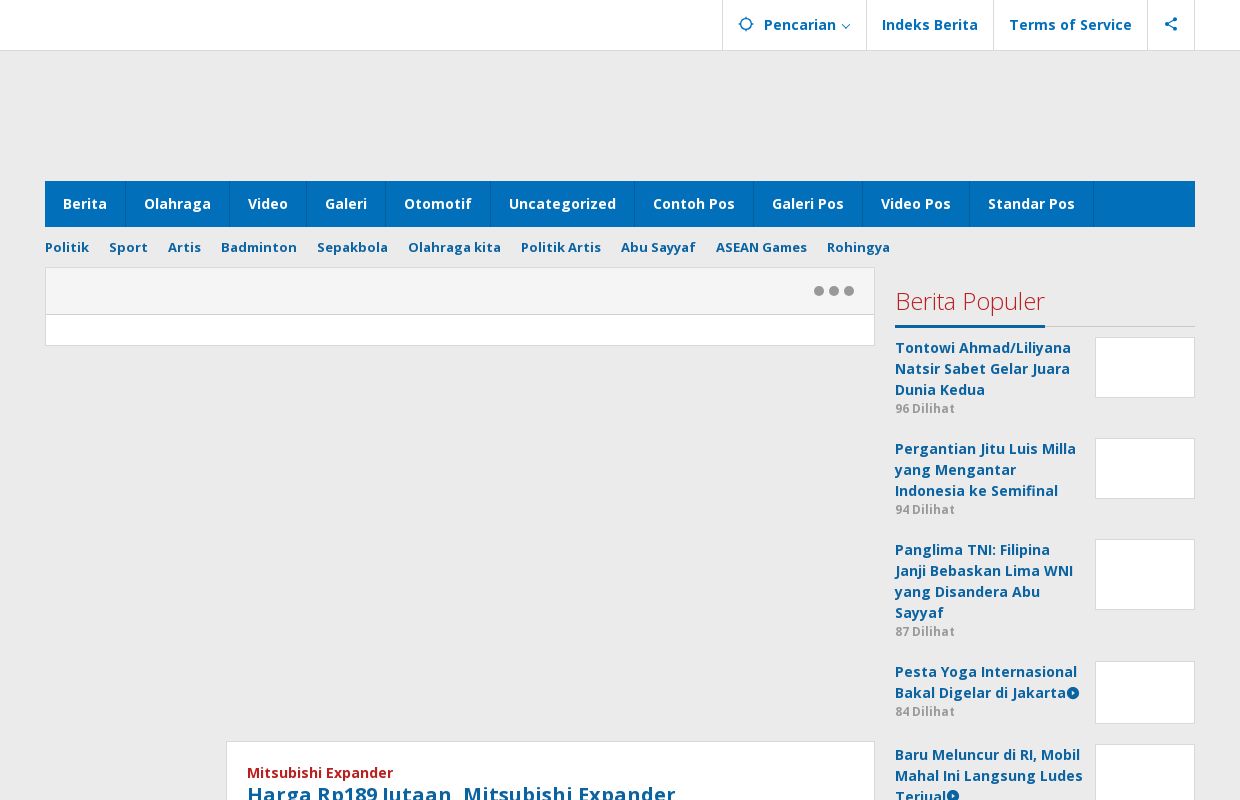1240x800 pixels.
Task: Go to the Olahraga menu
Action: pos(177,204)
